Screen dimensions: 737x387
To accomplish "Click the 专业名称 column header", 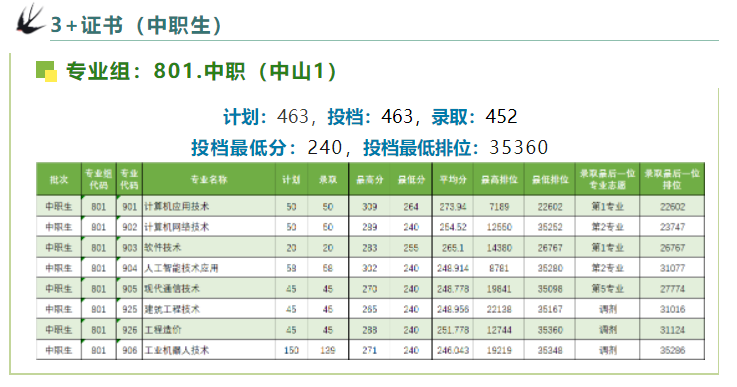I will (209, 179).
